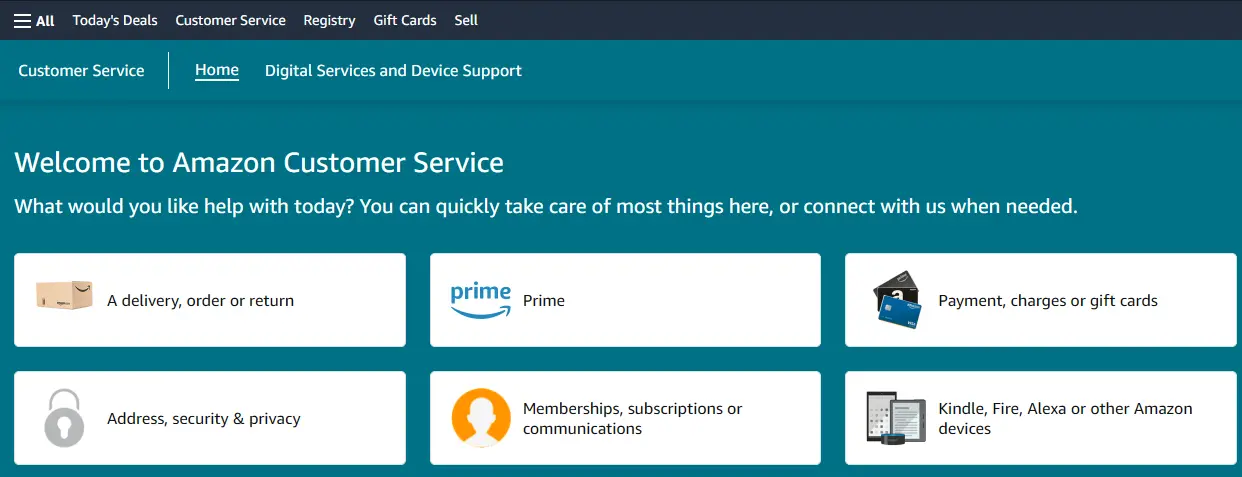
Task: Click the orange profile avatar icon
Action: 481,418
